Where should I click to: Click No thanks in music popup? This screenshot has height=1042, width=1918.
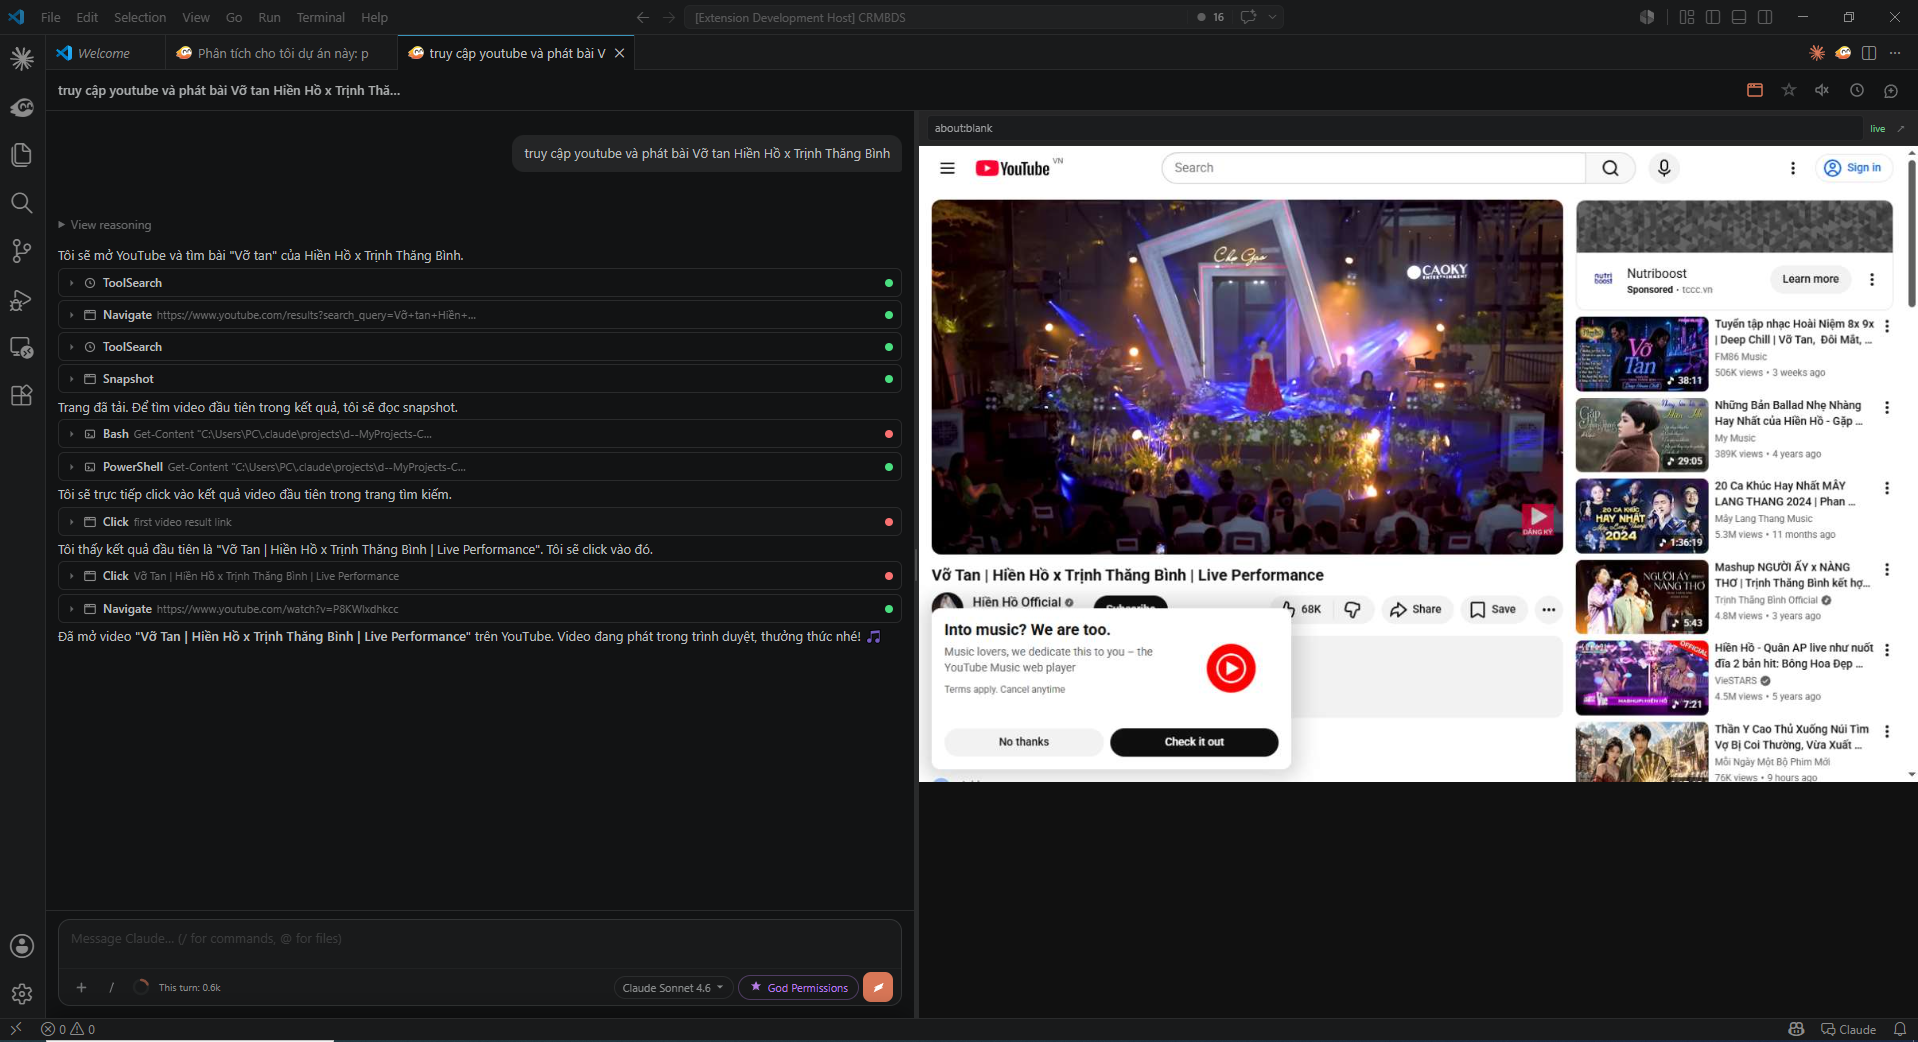[x=1023, y=742]
